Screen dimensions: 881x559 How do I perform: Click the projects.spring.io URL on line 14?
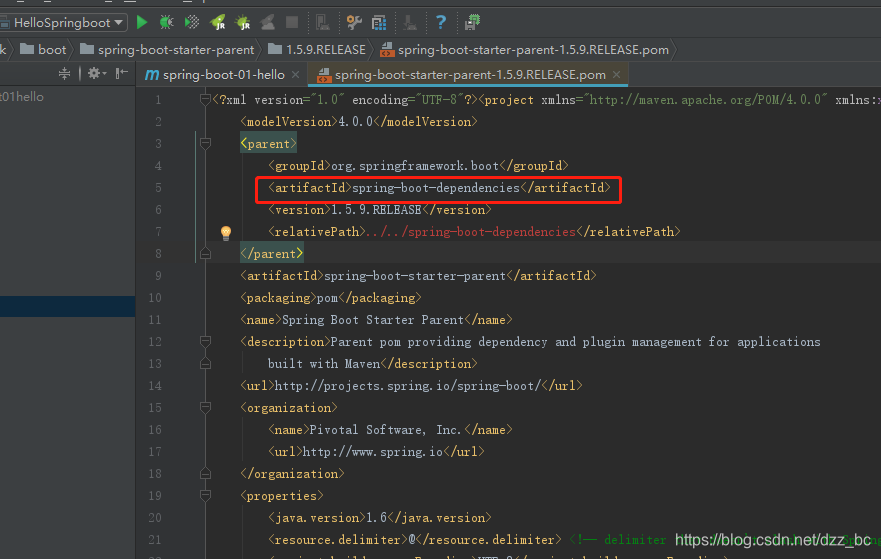click(x=408, y=386)
